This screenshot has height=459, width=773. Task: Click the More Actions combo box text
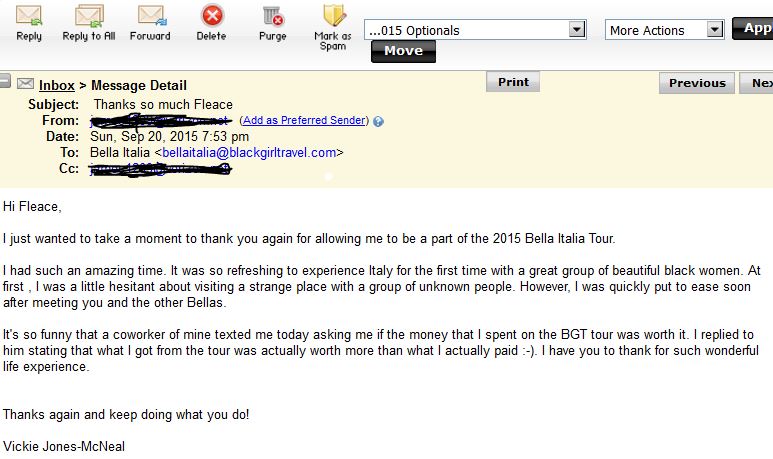pos(647,31)
